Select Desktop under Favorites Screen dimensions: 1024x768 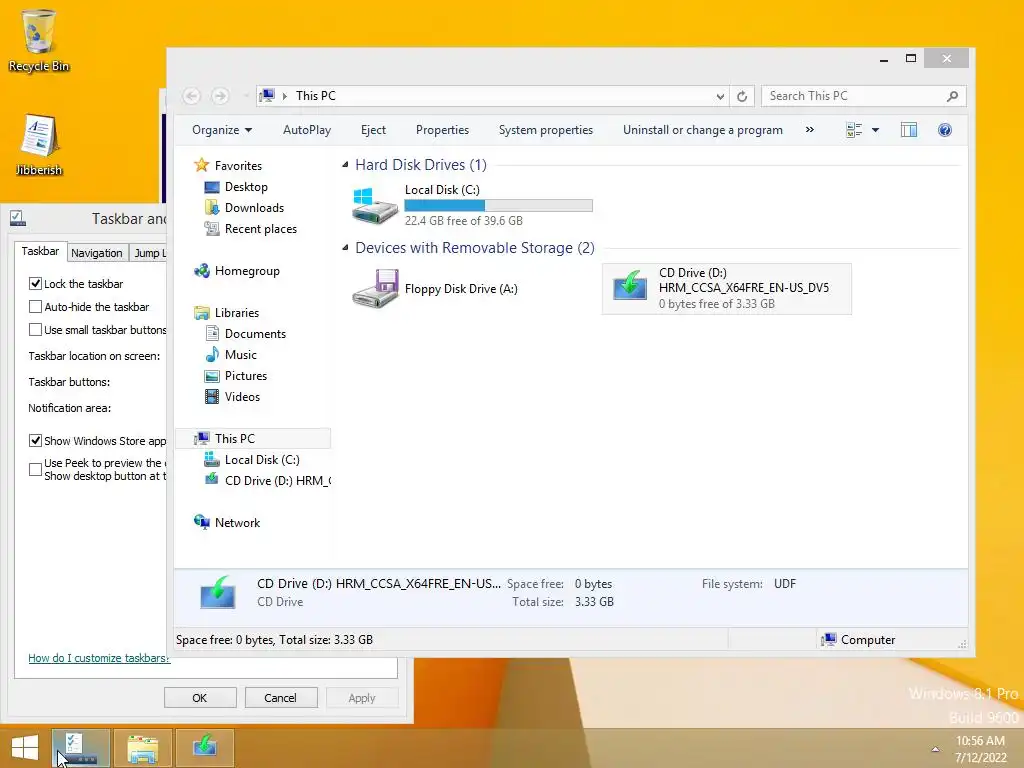(x=236, y=187)
